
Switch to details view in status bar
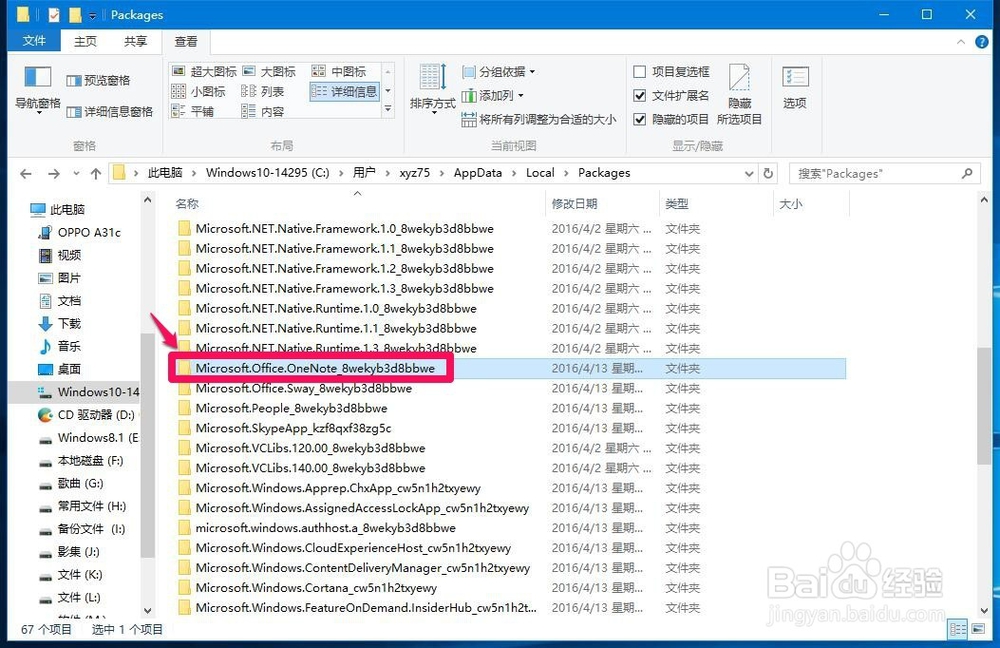[958, 630]
